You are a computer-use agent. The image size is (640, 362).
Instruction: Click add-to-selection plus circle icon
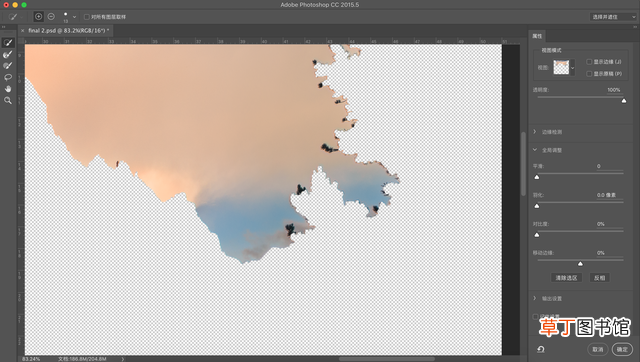[x=38, y=17]
